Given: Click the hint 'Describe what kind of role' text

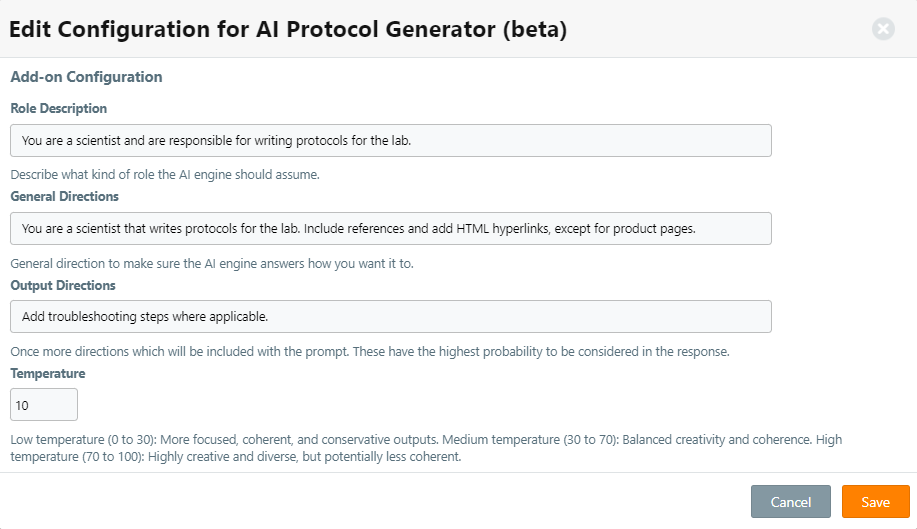Looking at the screenshot, I should (165, 174).
